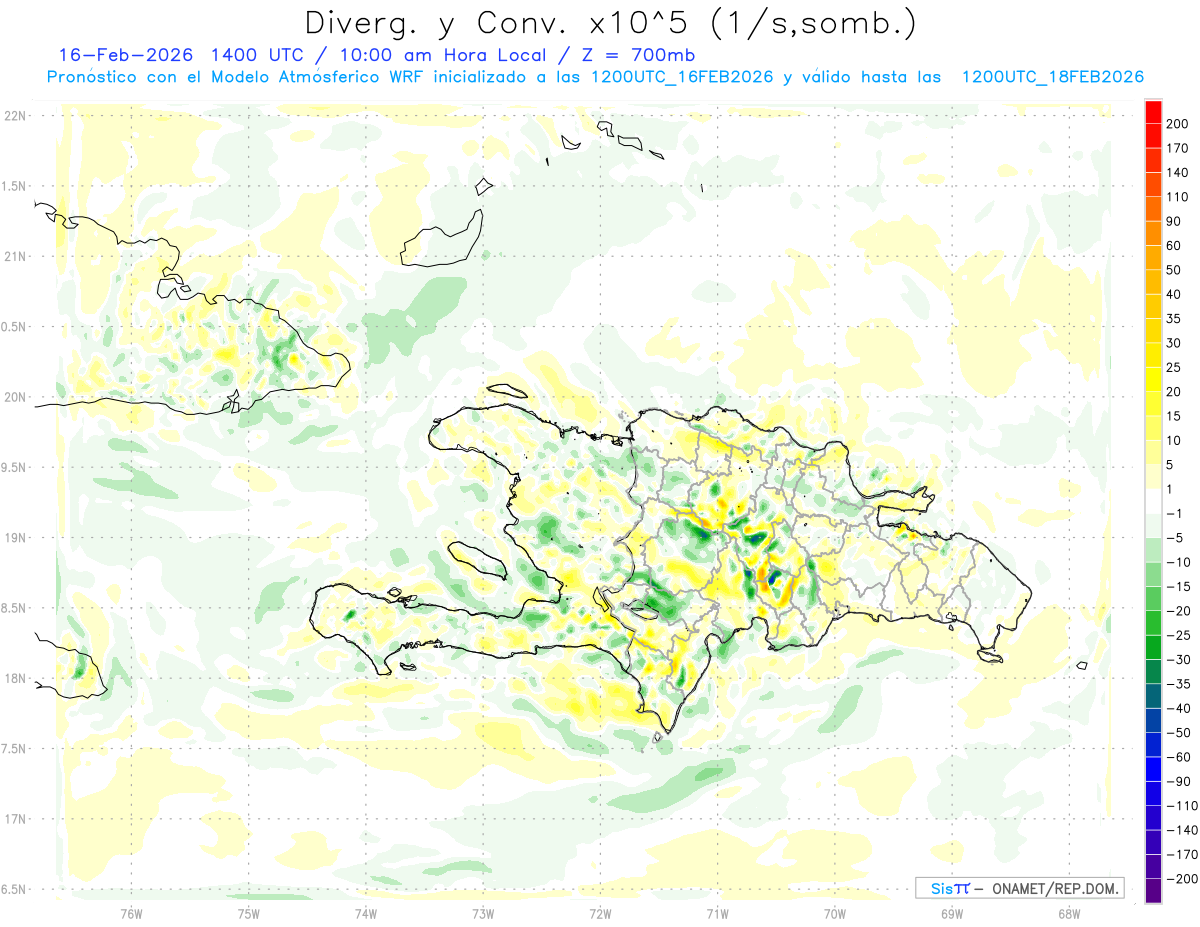Click the '7.5N' latitude label
Image resolution: width=1200 pixels, height=927 pixels.
tap(14, 748)
